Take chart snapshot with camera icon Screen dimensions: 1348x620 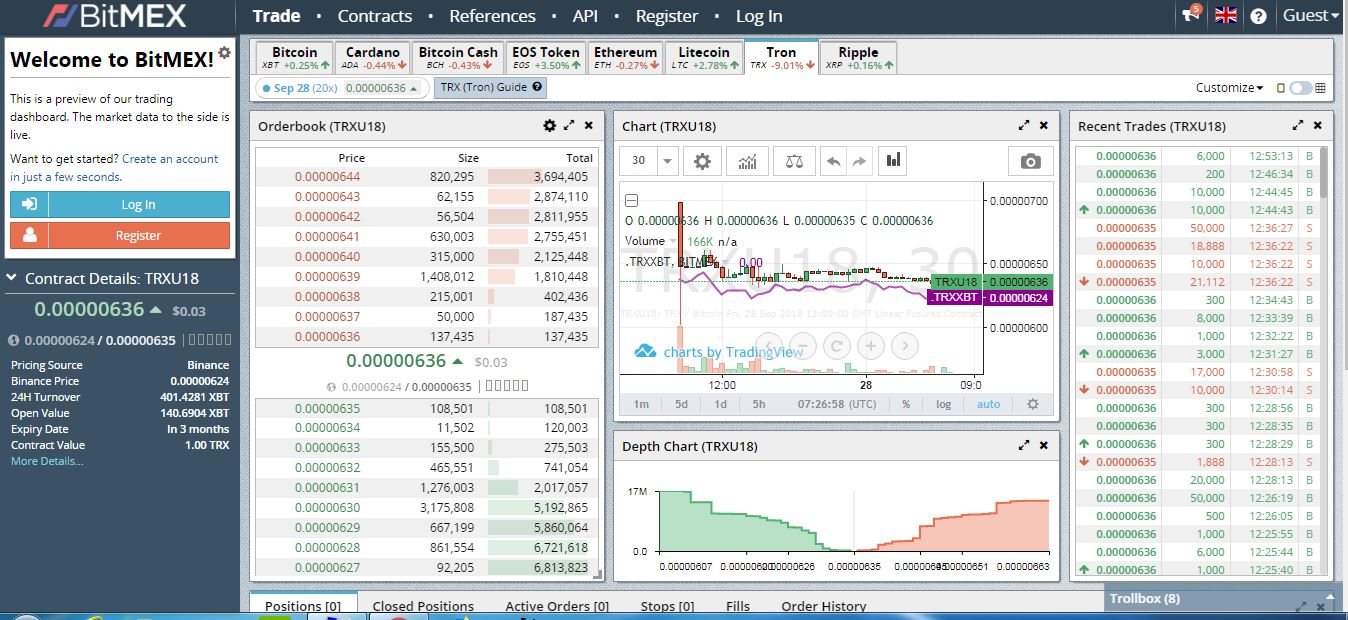click(x=1030, y=161)
